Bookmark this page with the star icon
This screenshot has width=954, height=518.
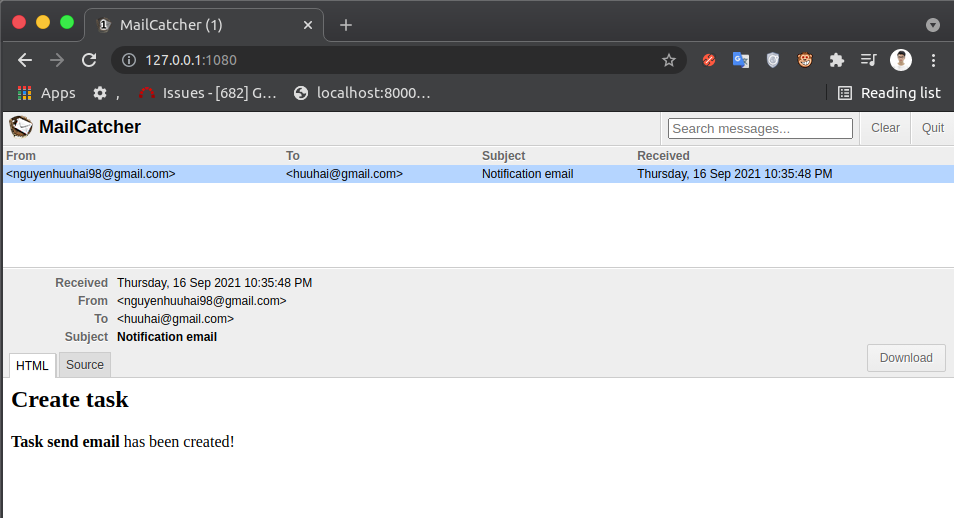(x=669, y=60)
